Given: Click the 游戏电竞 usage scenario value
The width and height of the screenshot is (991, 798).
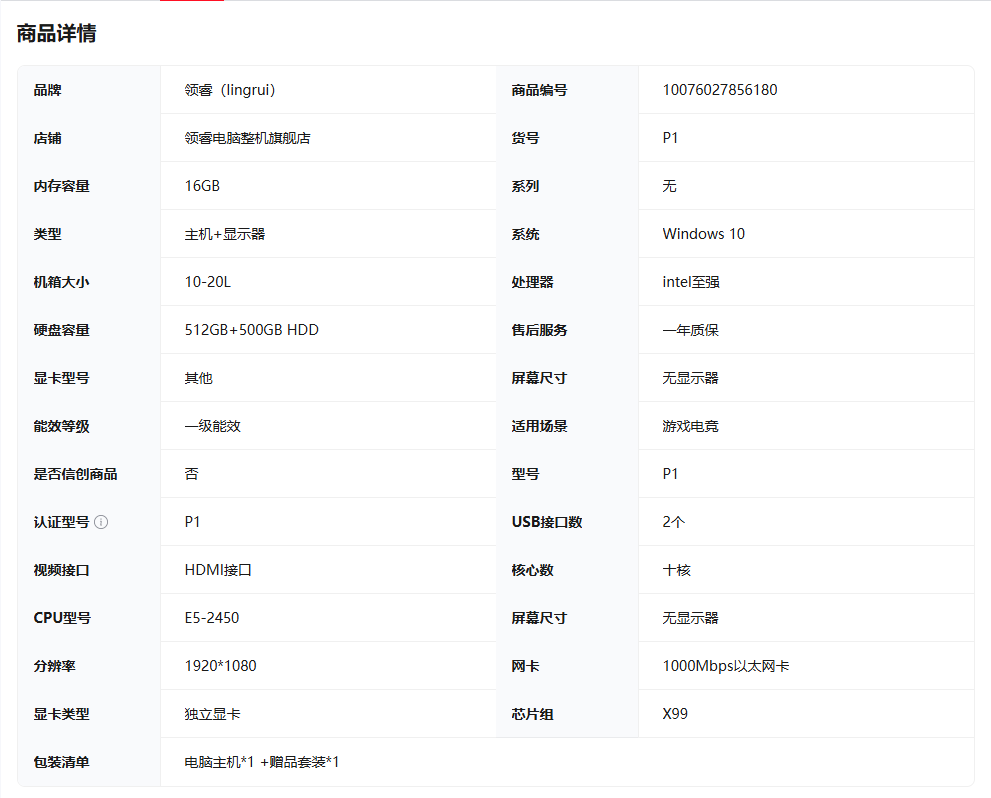Looking at the screenshot, I should [690, 426].
